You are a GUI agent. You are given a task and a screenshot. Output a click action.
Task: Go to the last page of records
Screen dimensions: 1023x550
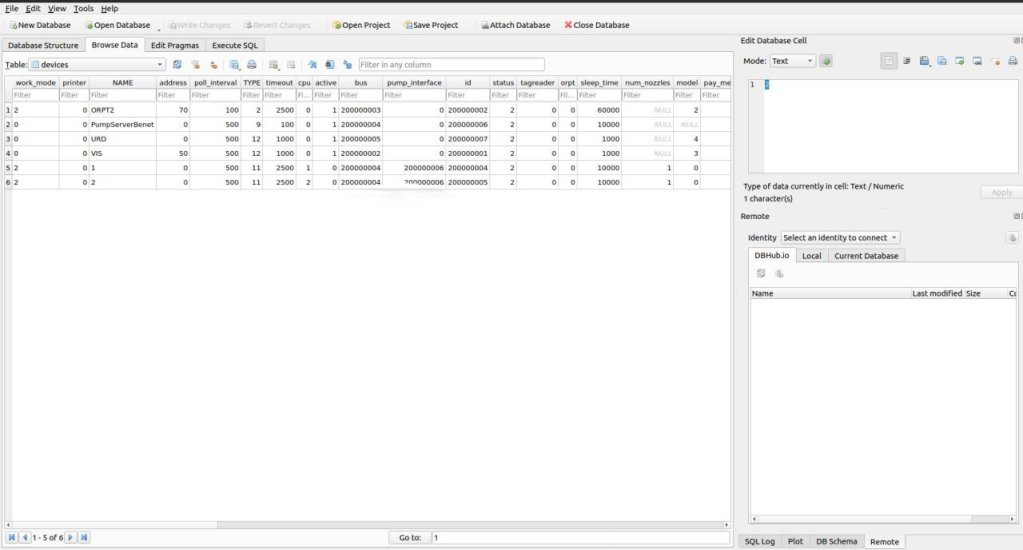[x=84, y=538]
